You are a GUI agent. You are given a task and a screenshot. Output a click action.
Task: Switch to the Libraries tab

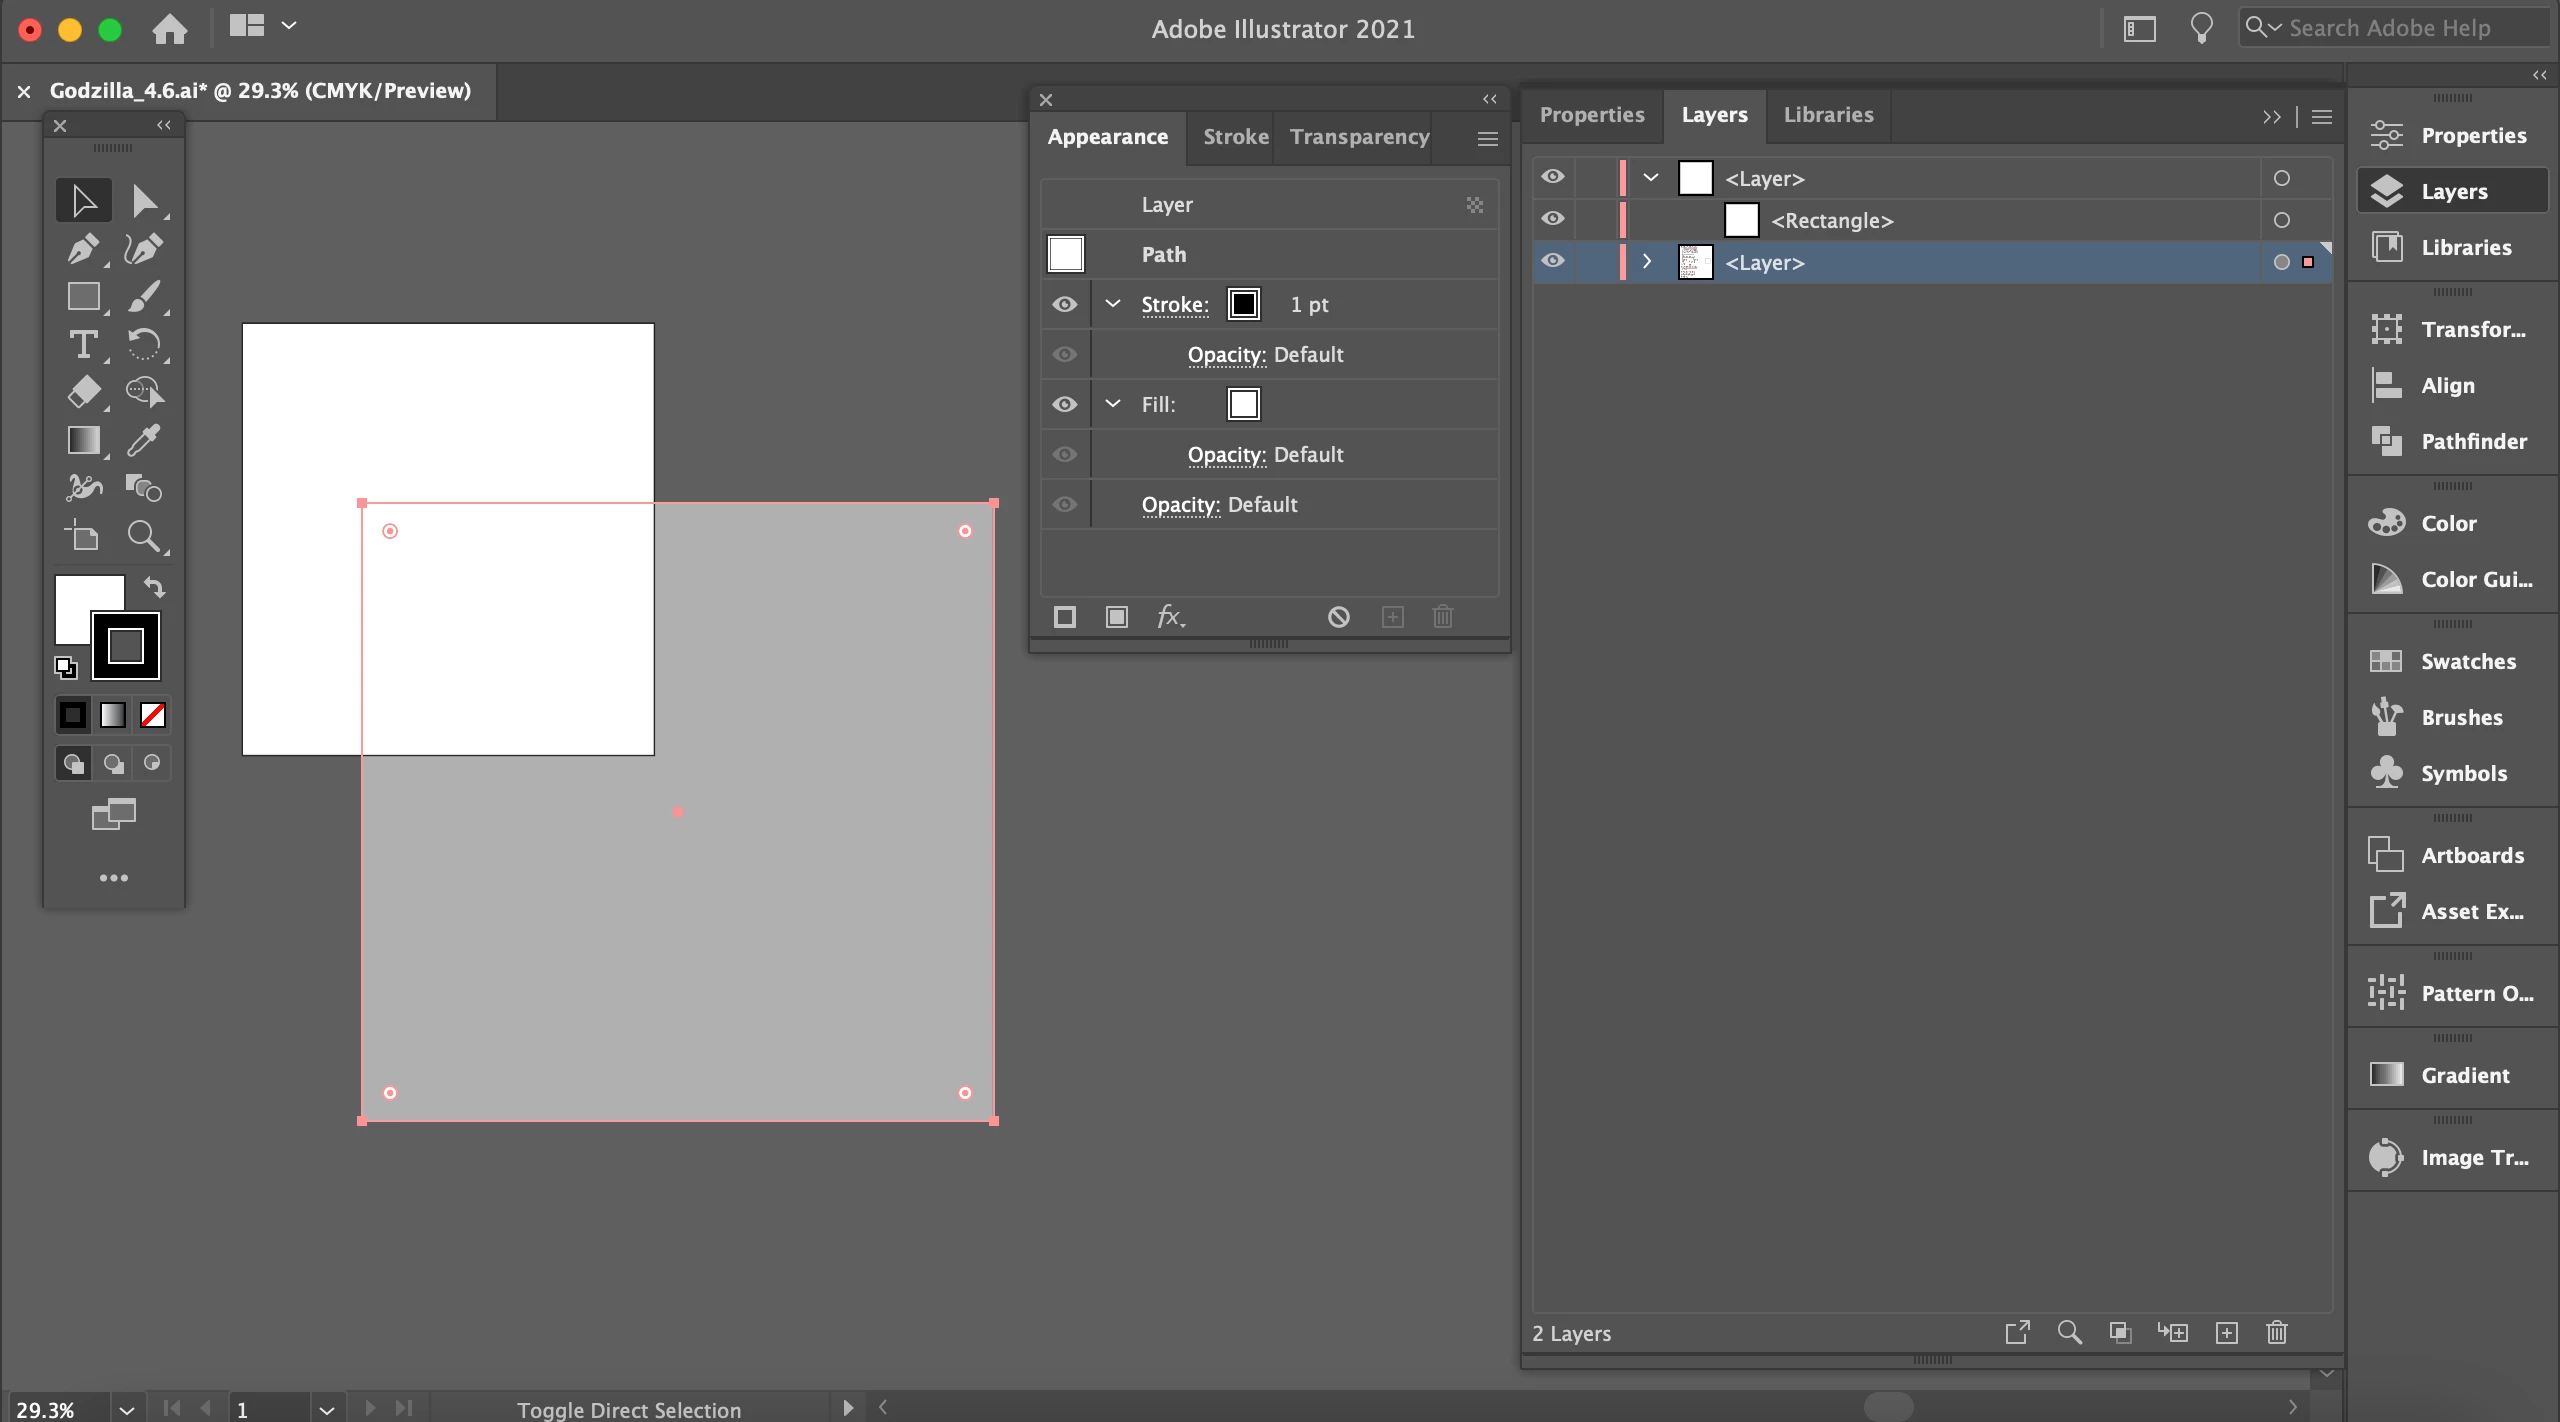[x=1828, y=115]
